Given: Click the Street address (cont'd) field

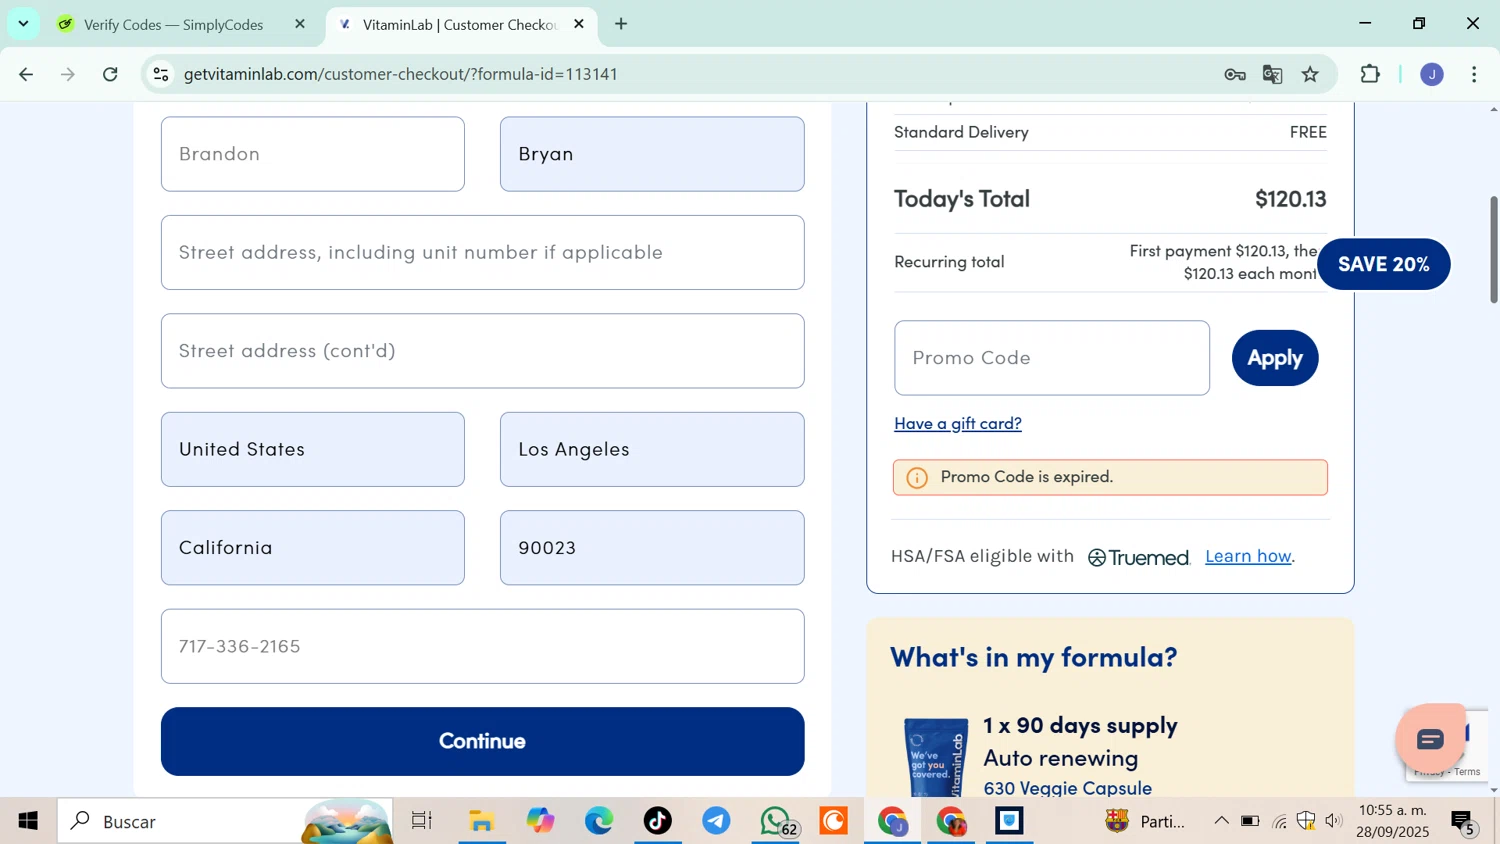Looking at the screenshot, I should coord(483,351).
